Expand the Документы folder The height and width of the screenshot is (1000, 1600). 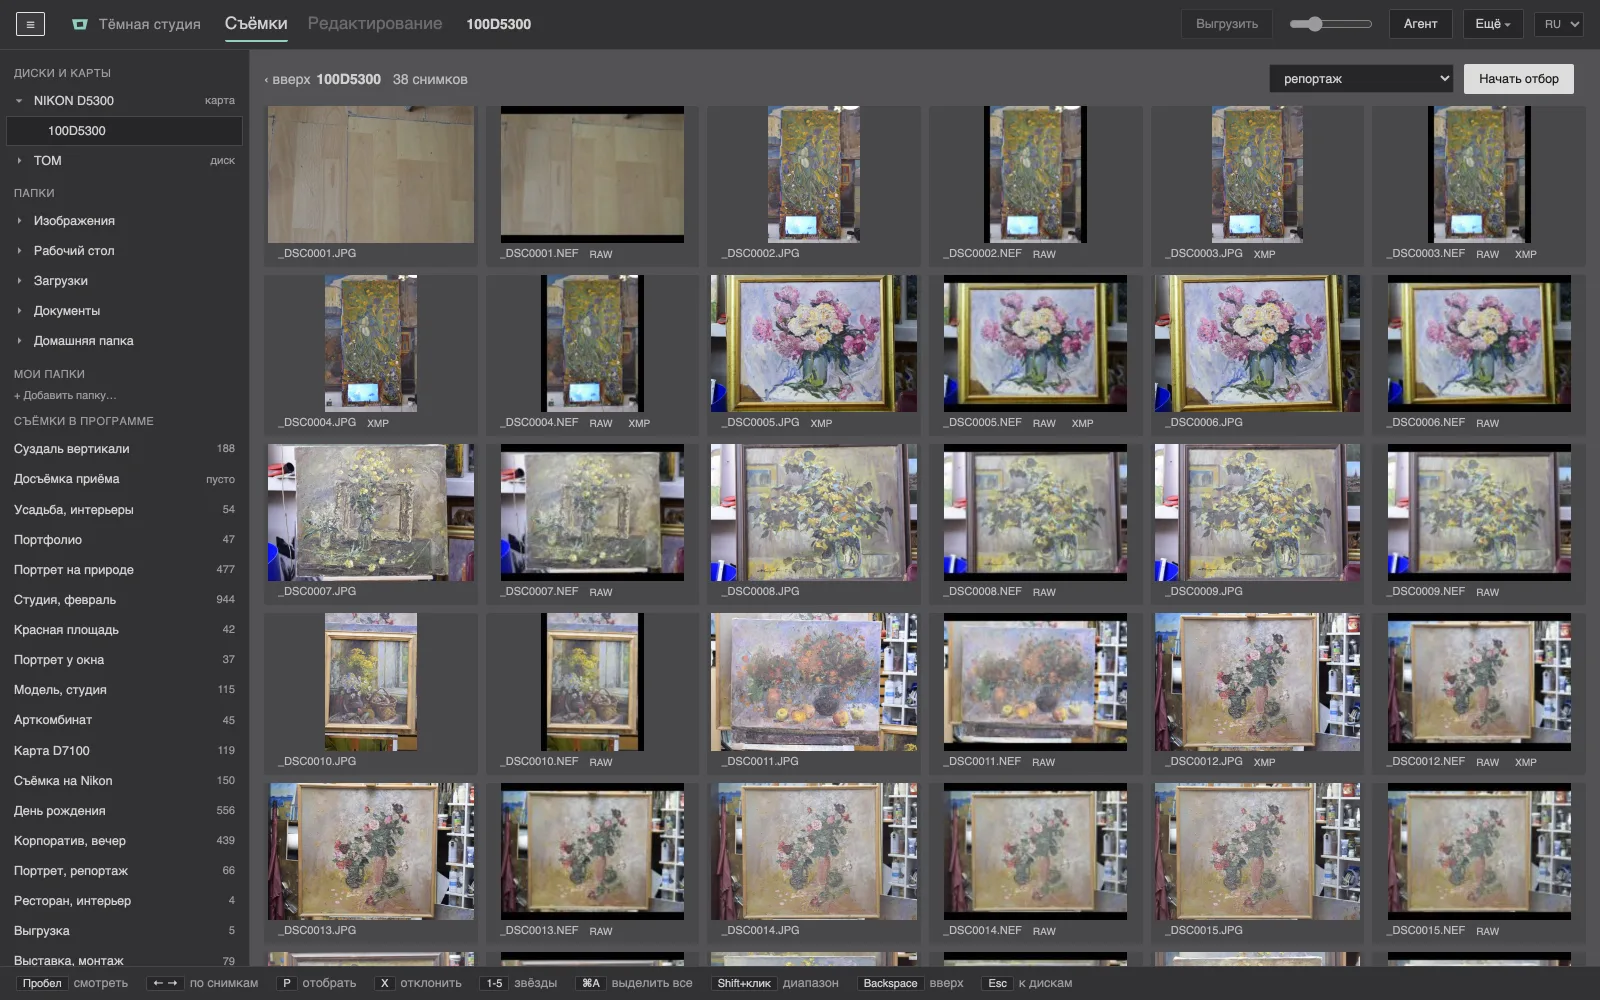(x=19, y=311)
